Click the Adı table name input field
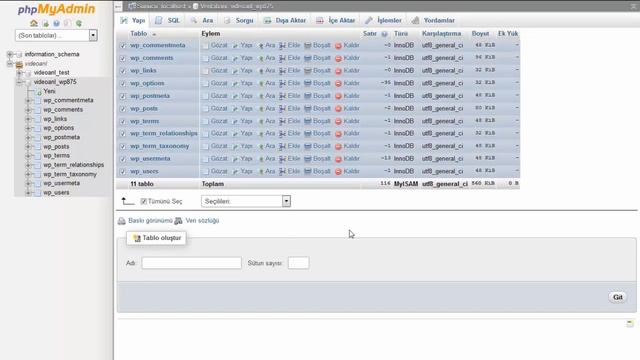Image resolution: width=640 pixels, height=360 pixels. (191, 263)
